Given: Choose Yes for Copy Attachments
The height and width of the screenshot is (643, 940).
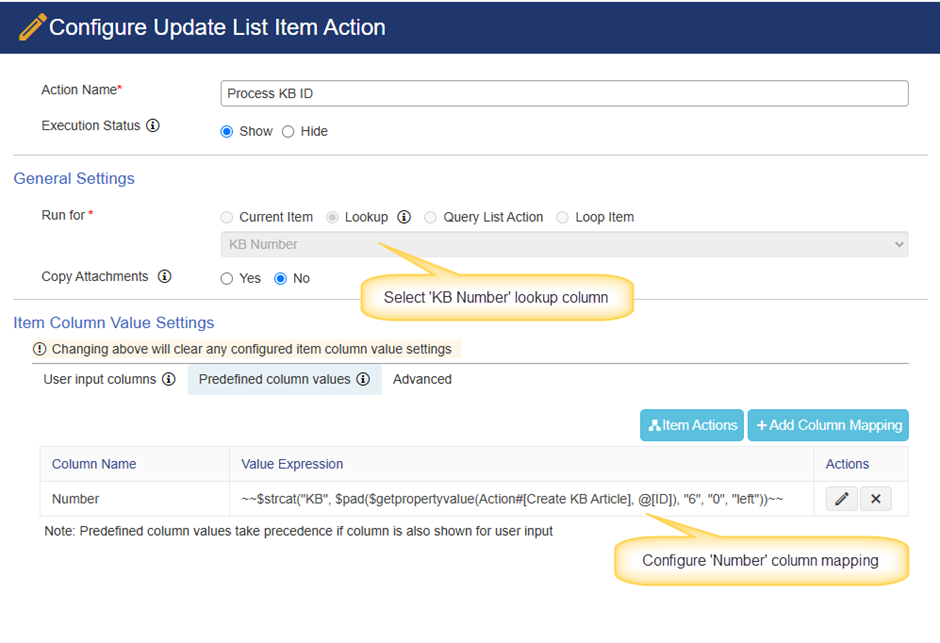Looking at the screenshot, I should [x=227, y=279].
